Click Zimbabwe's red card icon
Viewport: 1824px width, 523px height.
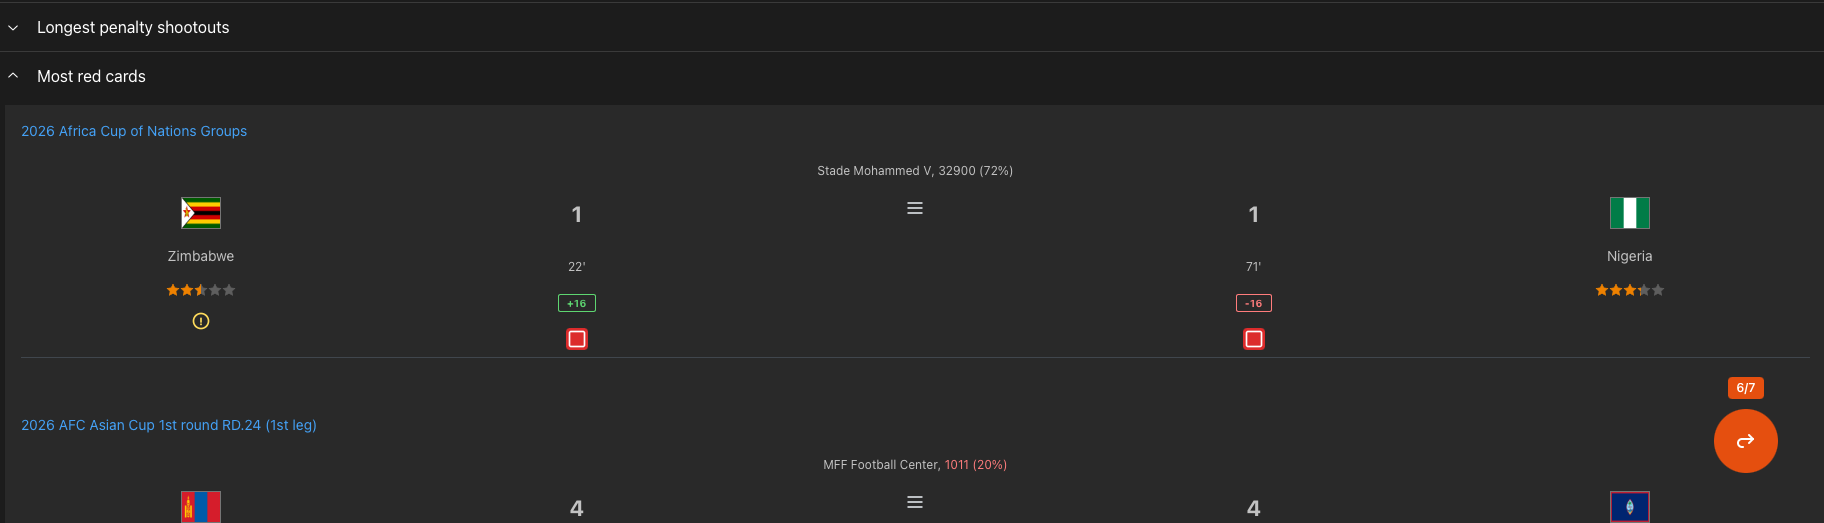(x=577, y=339)
